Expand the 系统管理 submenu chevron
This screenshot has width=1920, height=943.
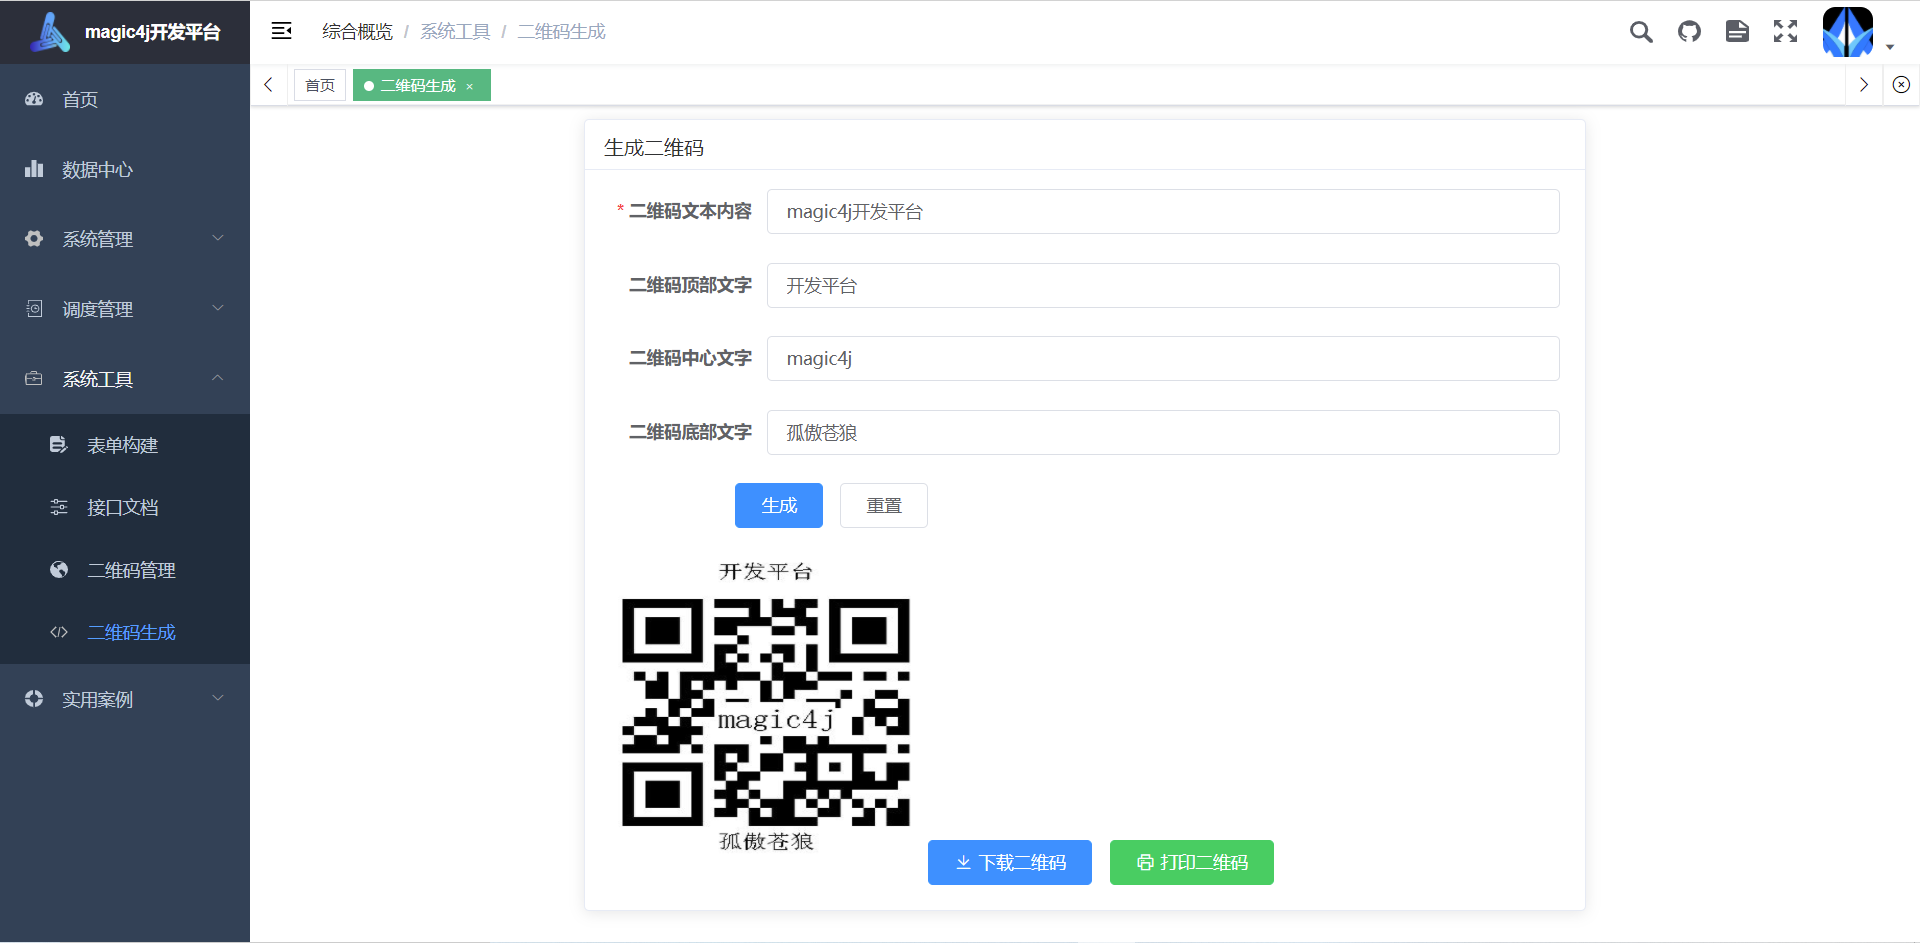pos(218,238)
